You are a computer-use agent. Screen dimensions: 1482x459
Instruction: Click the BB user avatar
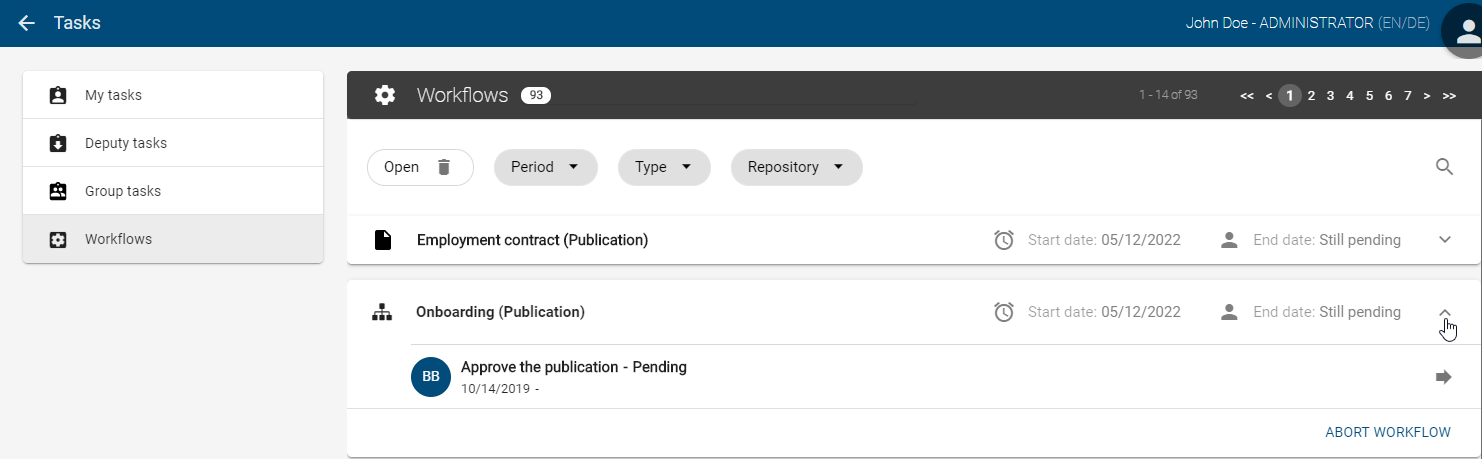tap(431, 377)
